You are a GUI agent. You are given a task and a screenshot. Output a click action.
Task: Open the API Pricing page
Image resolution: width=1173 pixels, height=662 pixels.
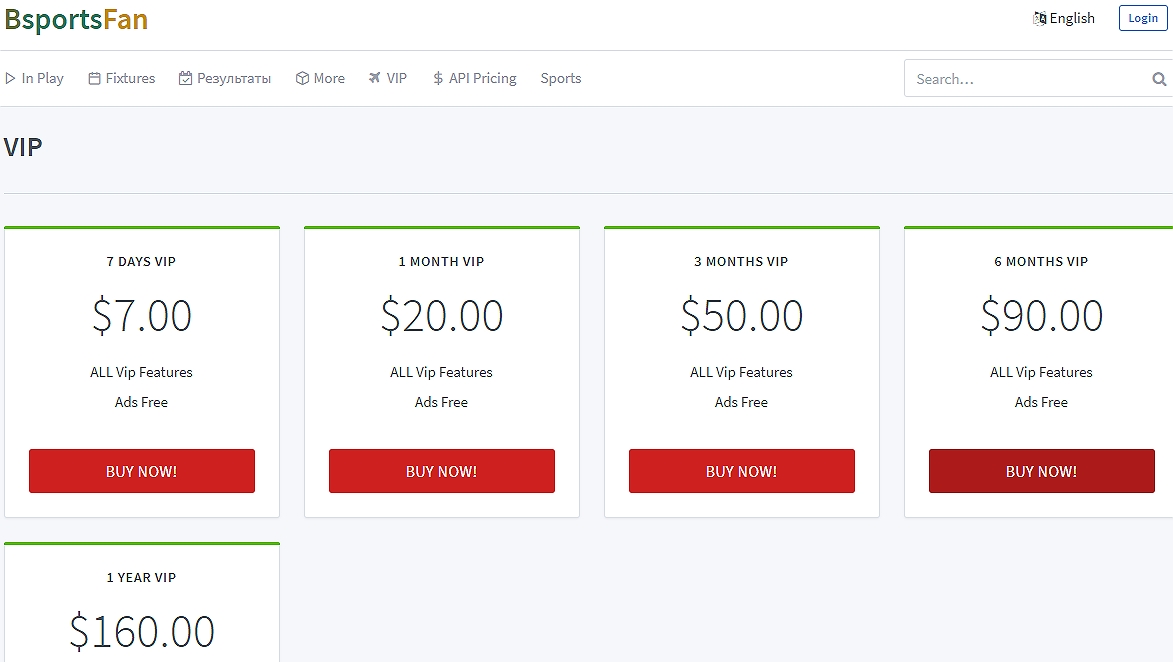(482, 78)
